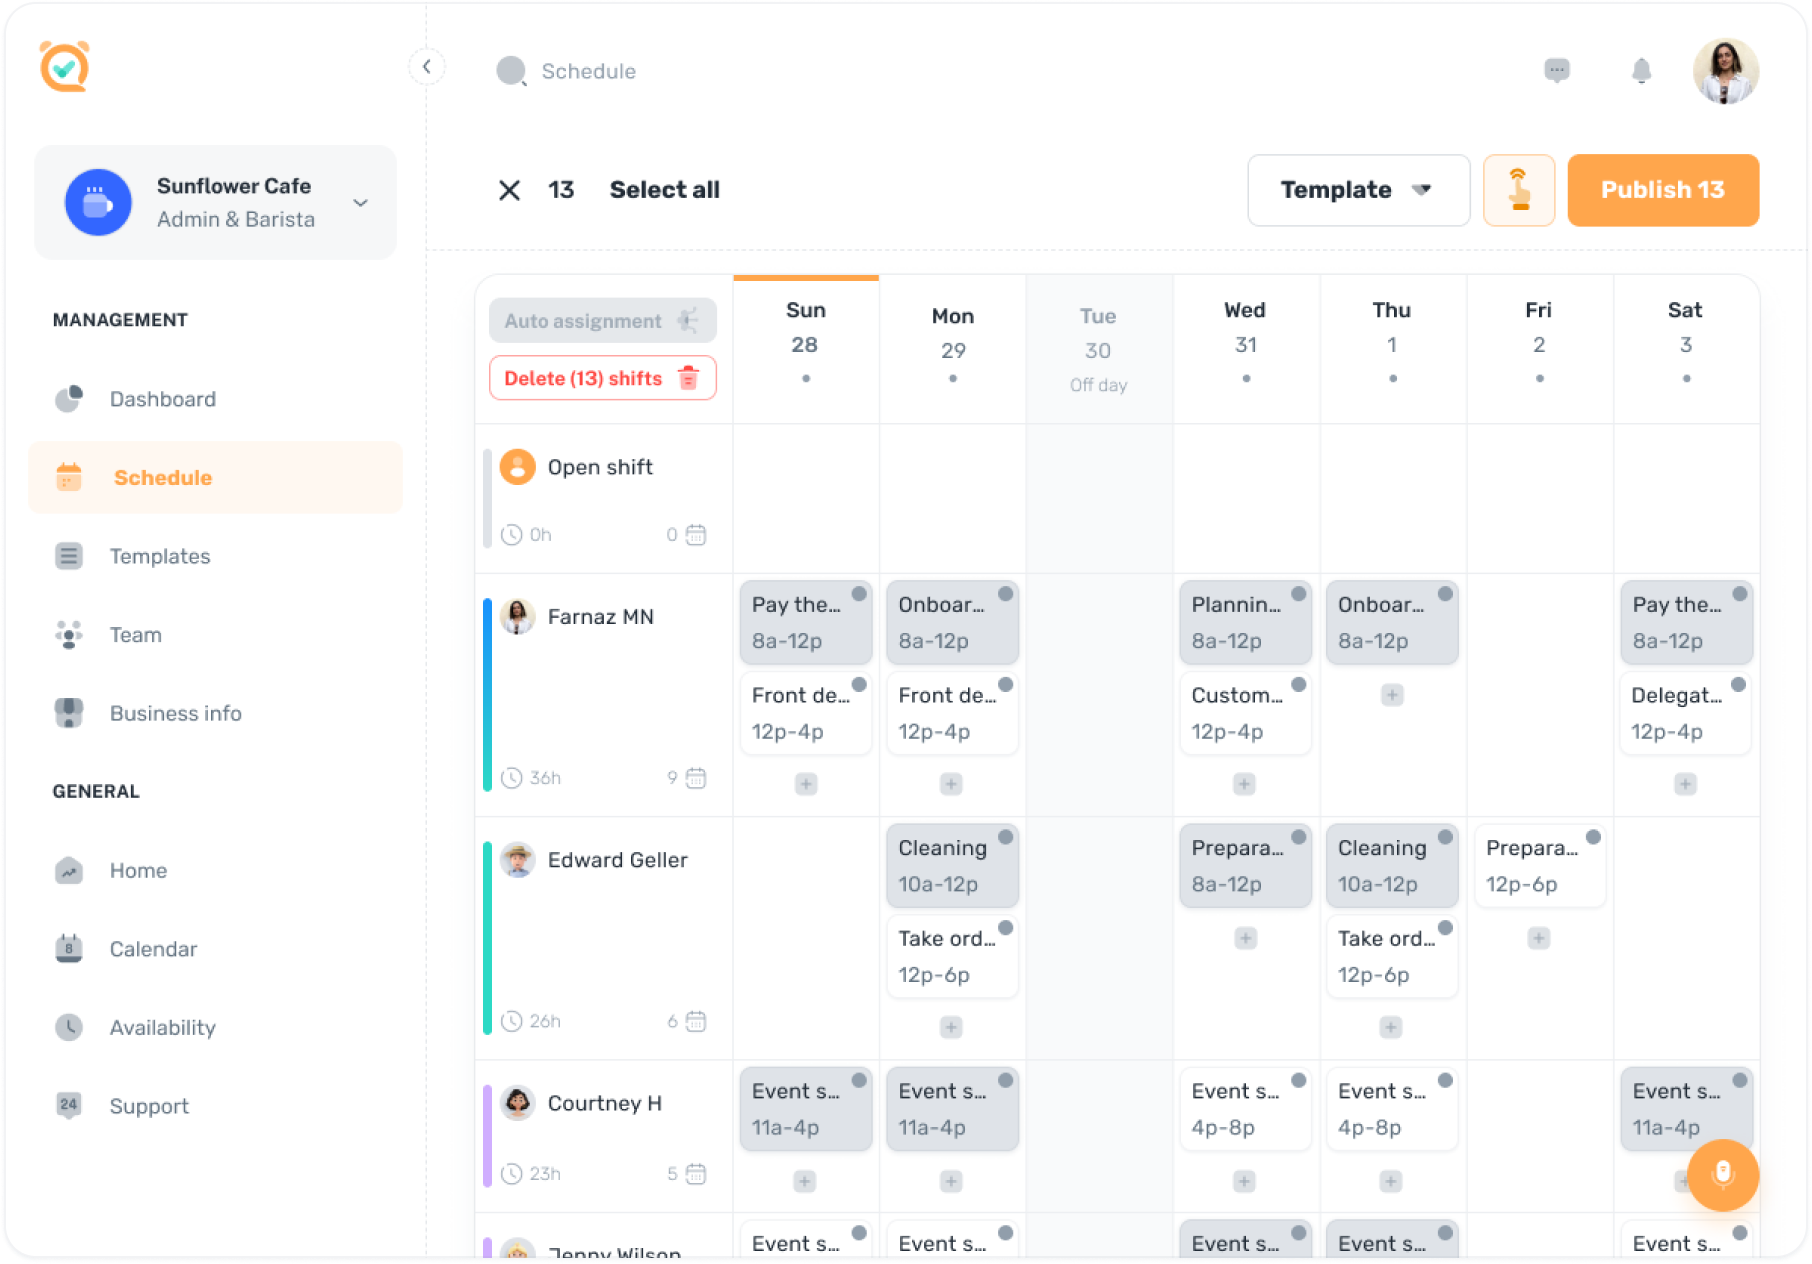
Task: Go to Templates in the sidebar
Action: [160, 556]
